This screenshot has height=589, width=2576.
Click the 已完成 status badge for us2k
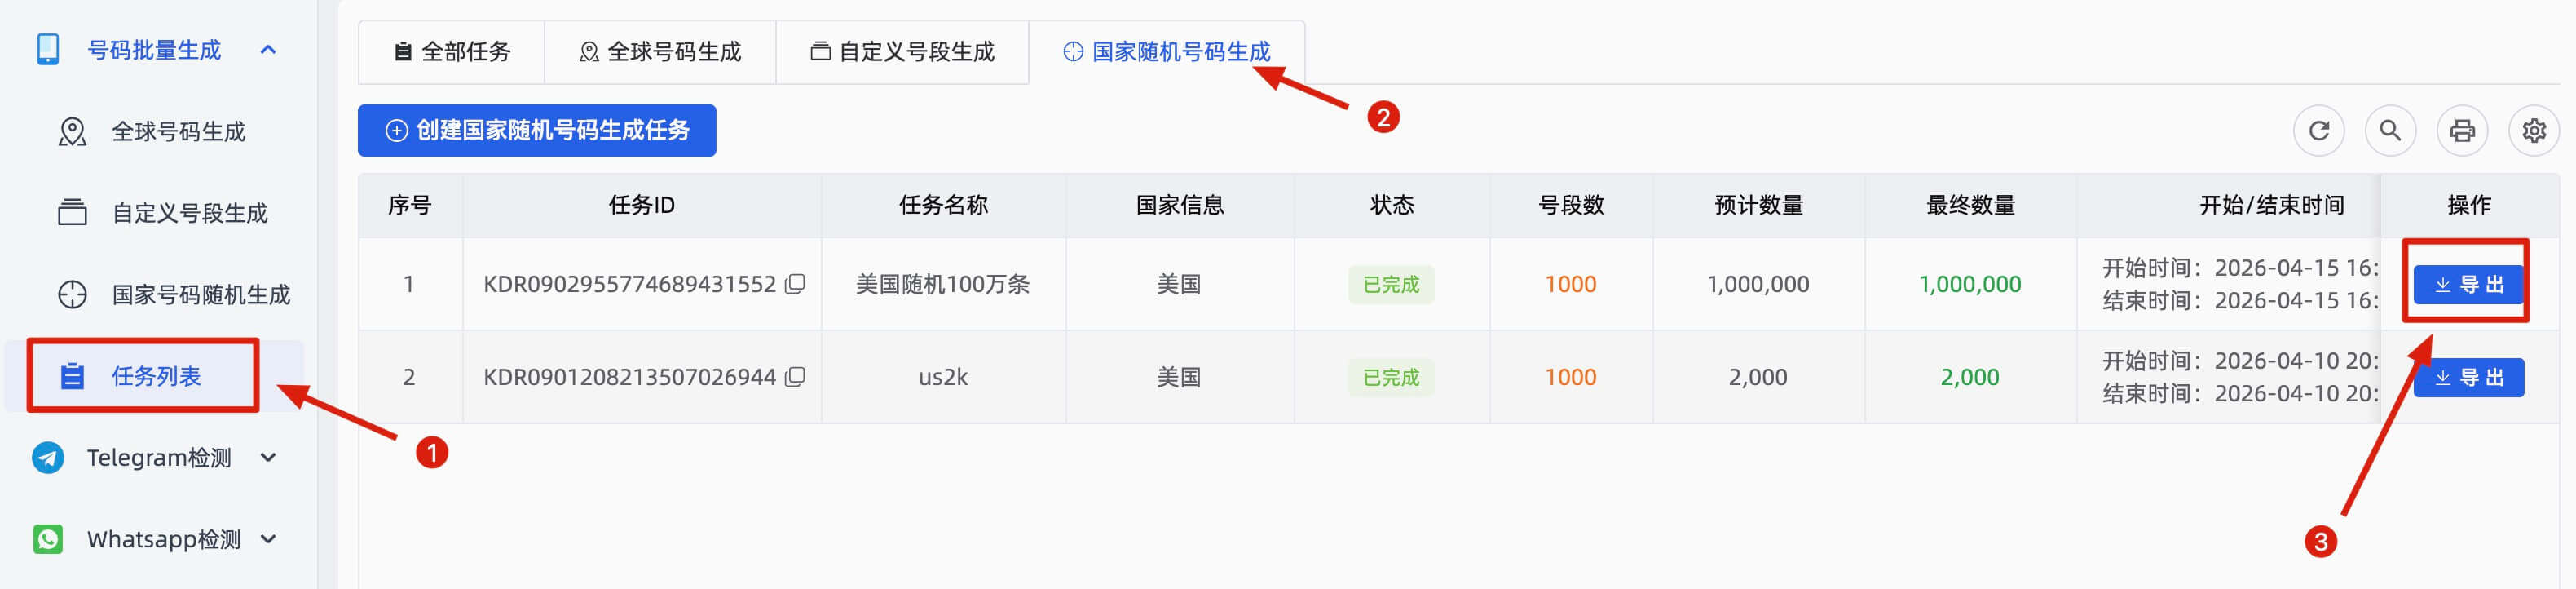[x=1391, y=377]
